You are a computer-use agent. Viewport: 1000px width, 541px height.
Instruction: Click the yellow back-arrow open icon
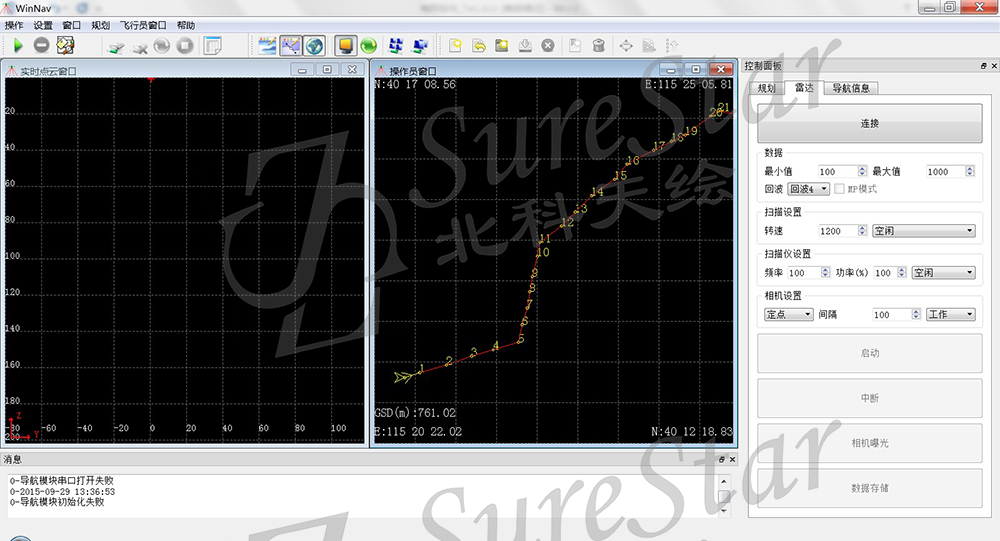(x=479, y=46)
